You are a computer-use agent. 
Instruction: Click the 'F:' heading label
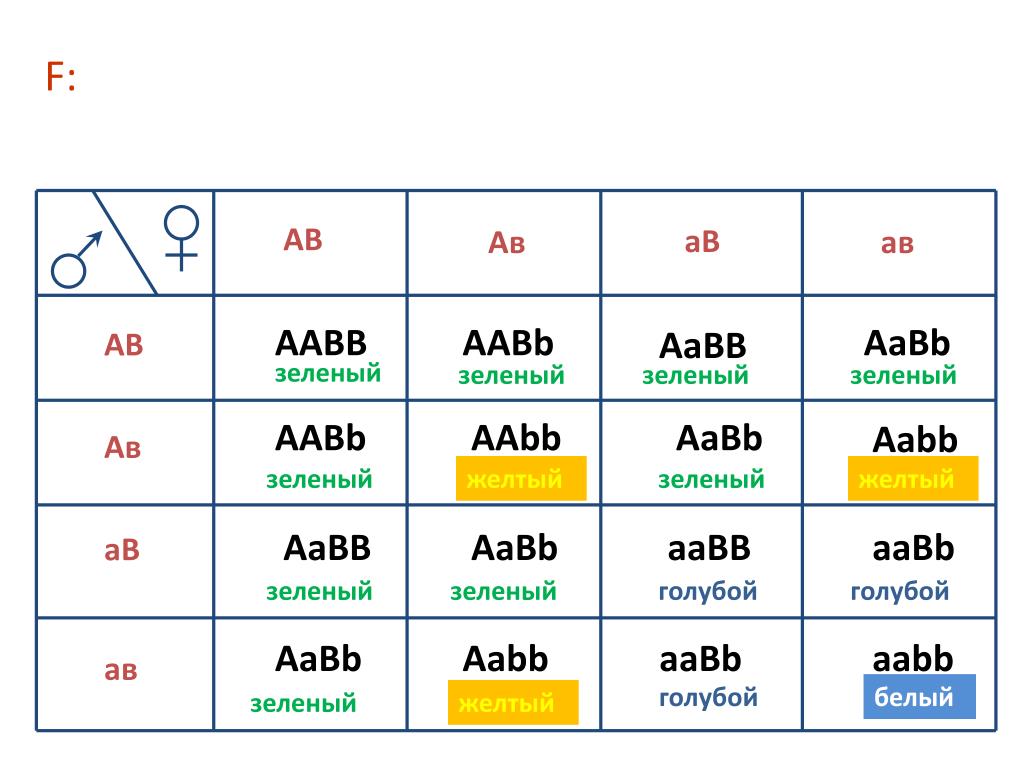pos(61,77)
